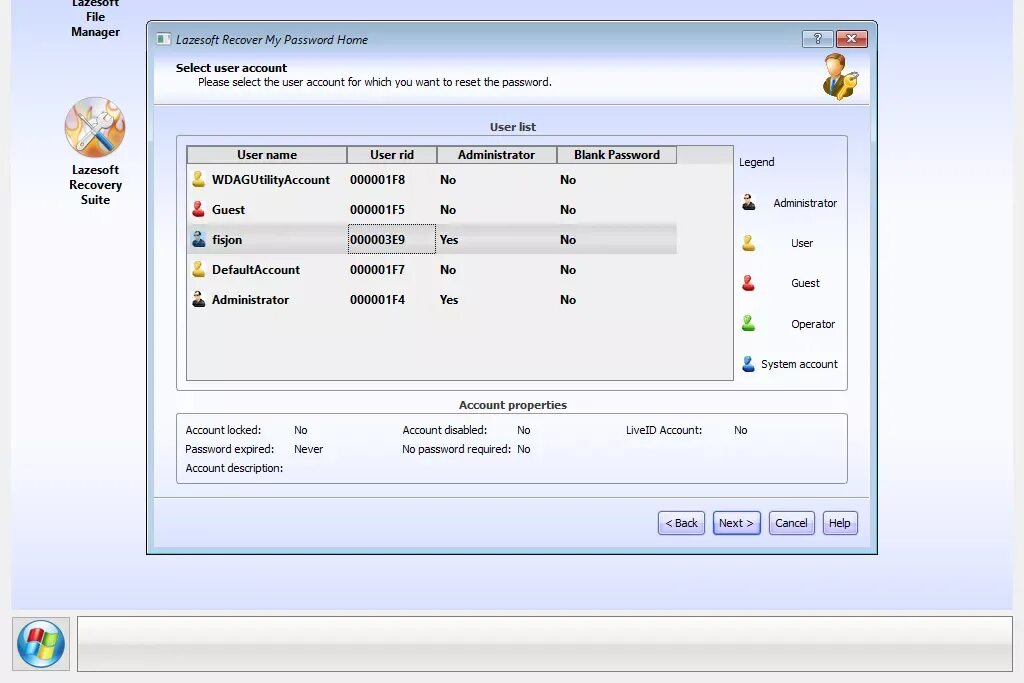The width and height of the screenshot is (1024, 683).
Task: Sort by Administrator column header
Action: pos(496,155)
